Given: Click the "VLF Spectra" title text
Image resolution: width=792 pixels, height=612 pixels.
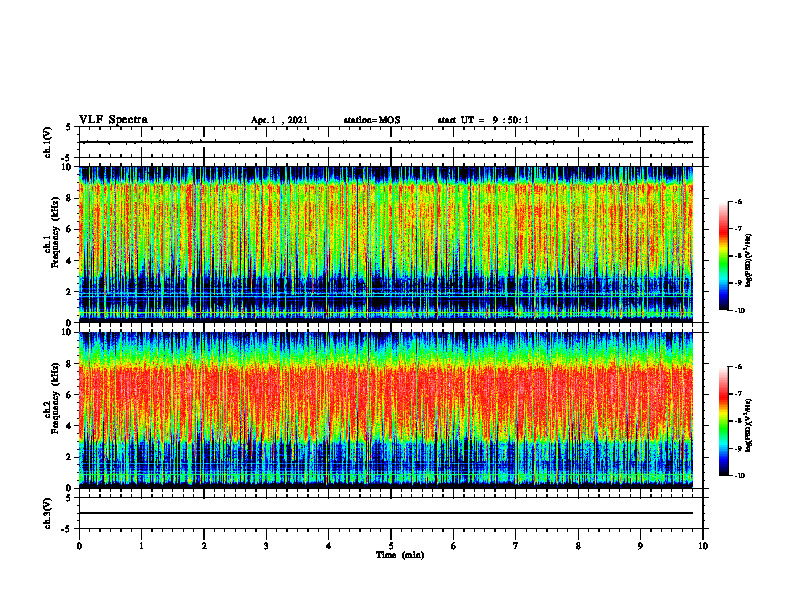Looking at the screenshot, I should point(113,120).
